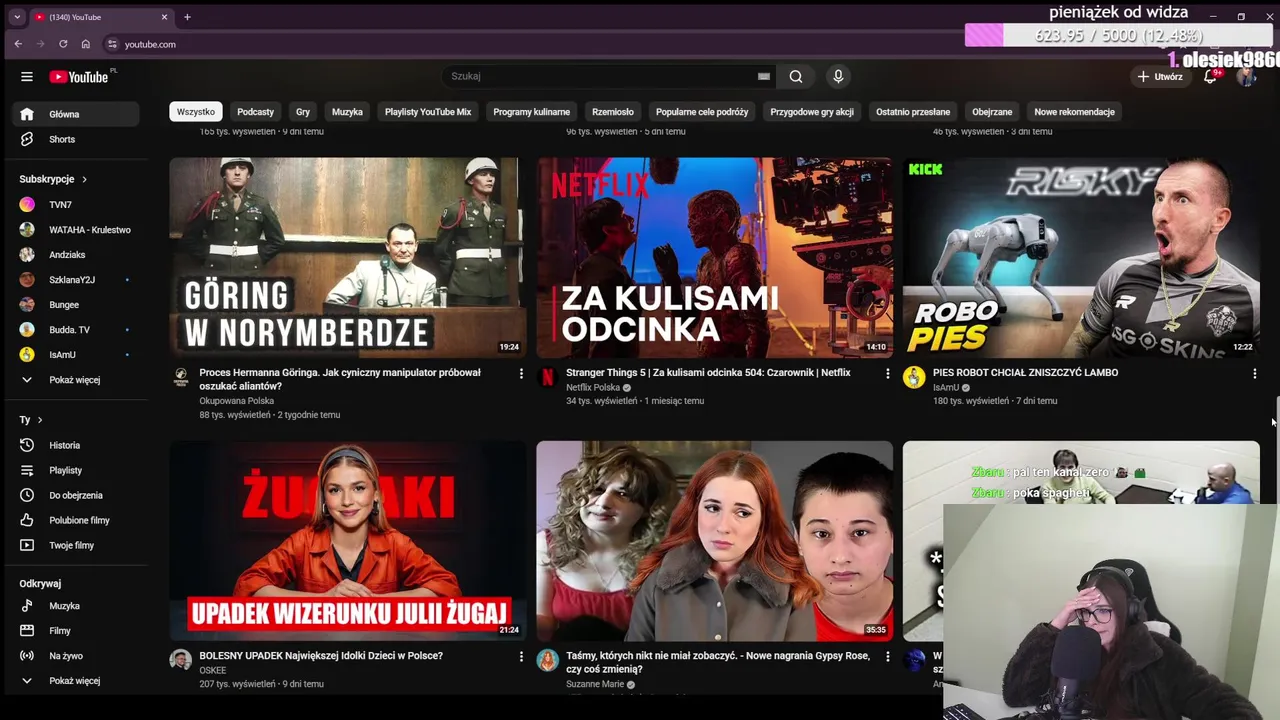The height and width of the screenshot is (720, 1280).
Task: Select Ostatnio przesłane chip
Action: coord(913,112)
